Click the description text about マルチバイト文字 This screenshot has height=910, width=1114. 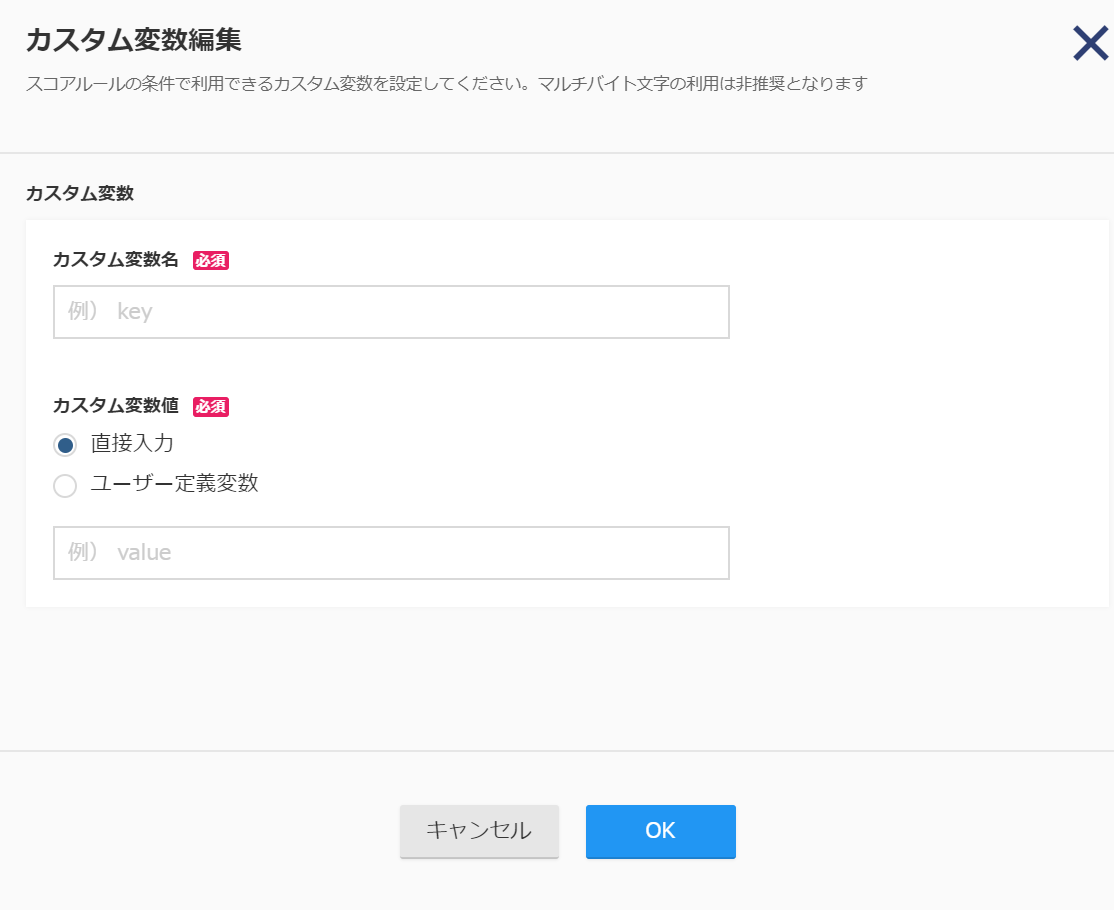(x=447, y=84)
